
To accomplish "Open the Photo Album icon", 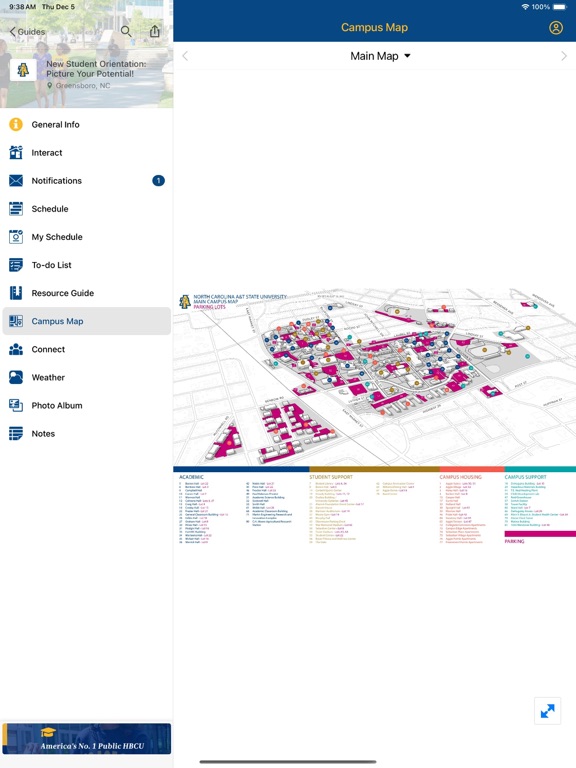I will click(x=16, y=406).
